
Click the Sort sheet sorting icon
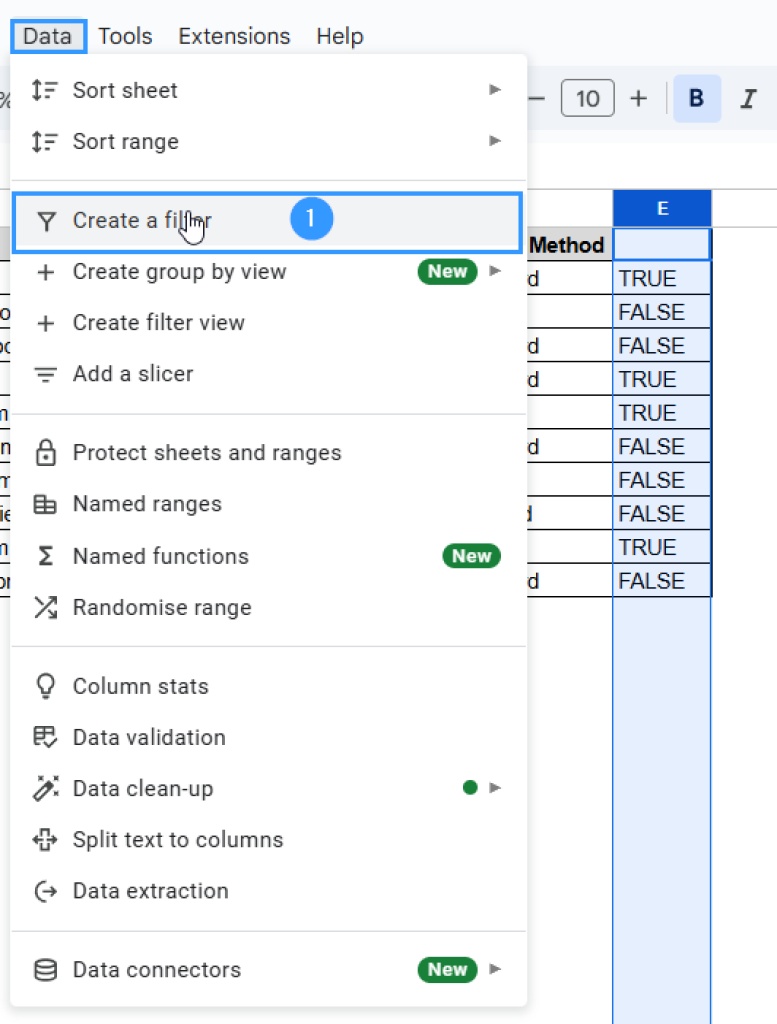(44, 90)
